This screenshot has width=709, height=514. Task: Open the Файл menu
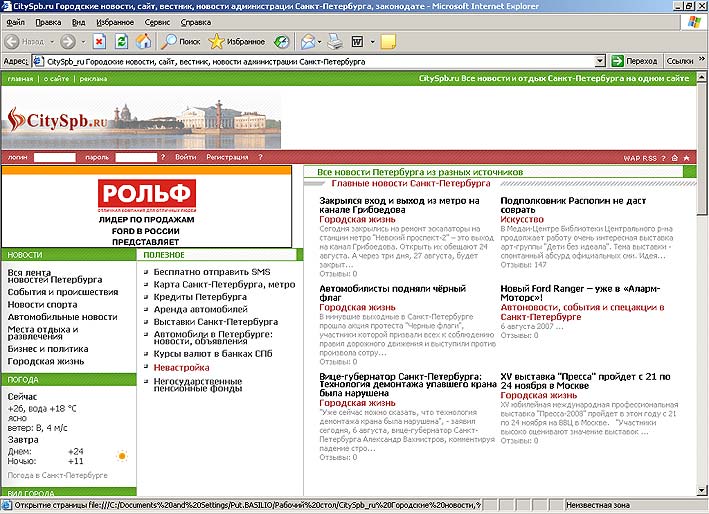(15, 22)
